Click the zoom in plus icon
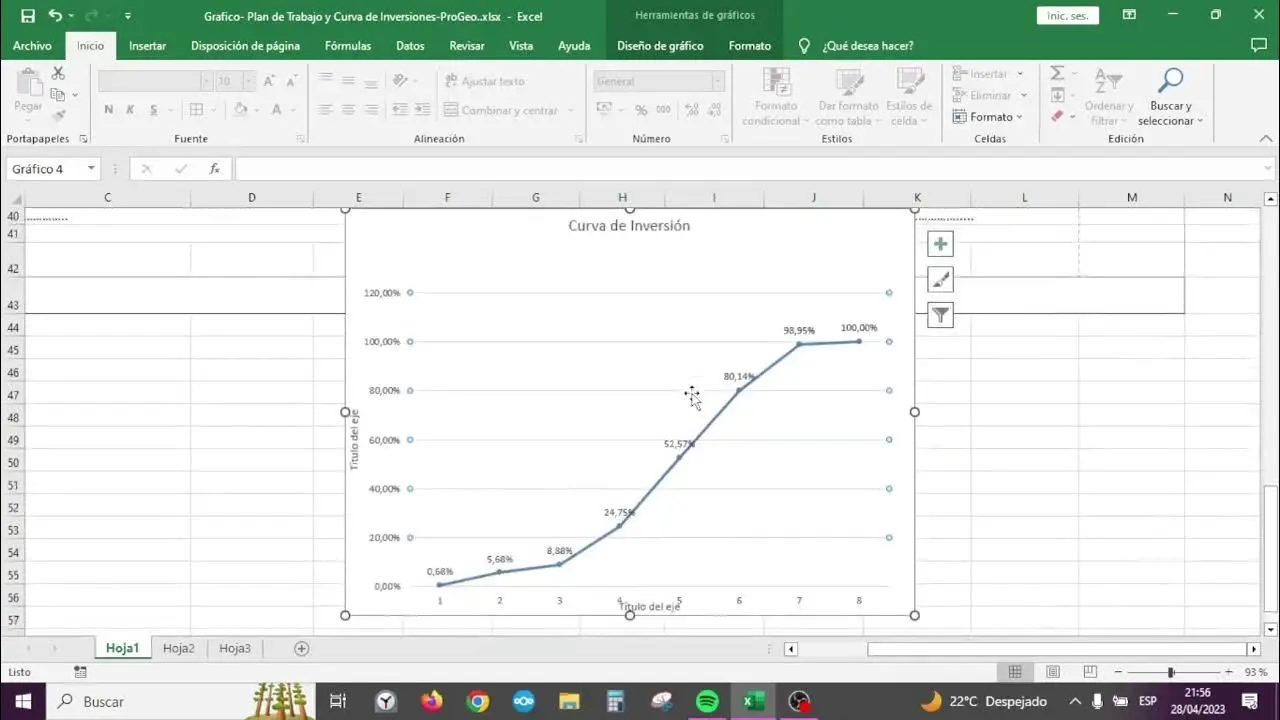The width and height of the screenshot is (1280, 720). 1228,672
